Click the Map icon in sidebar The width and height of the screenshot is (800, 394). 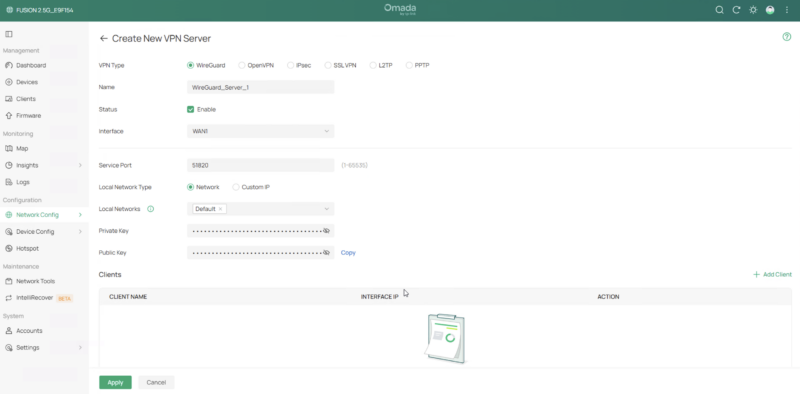tap(9, 149)
